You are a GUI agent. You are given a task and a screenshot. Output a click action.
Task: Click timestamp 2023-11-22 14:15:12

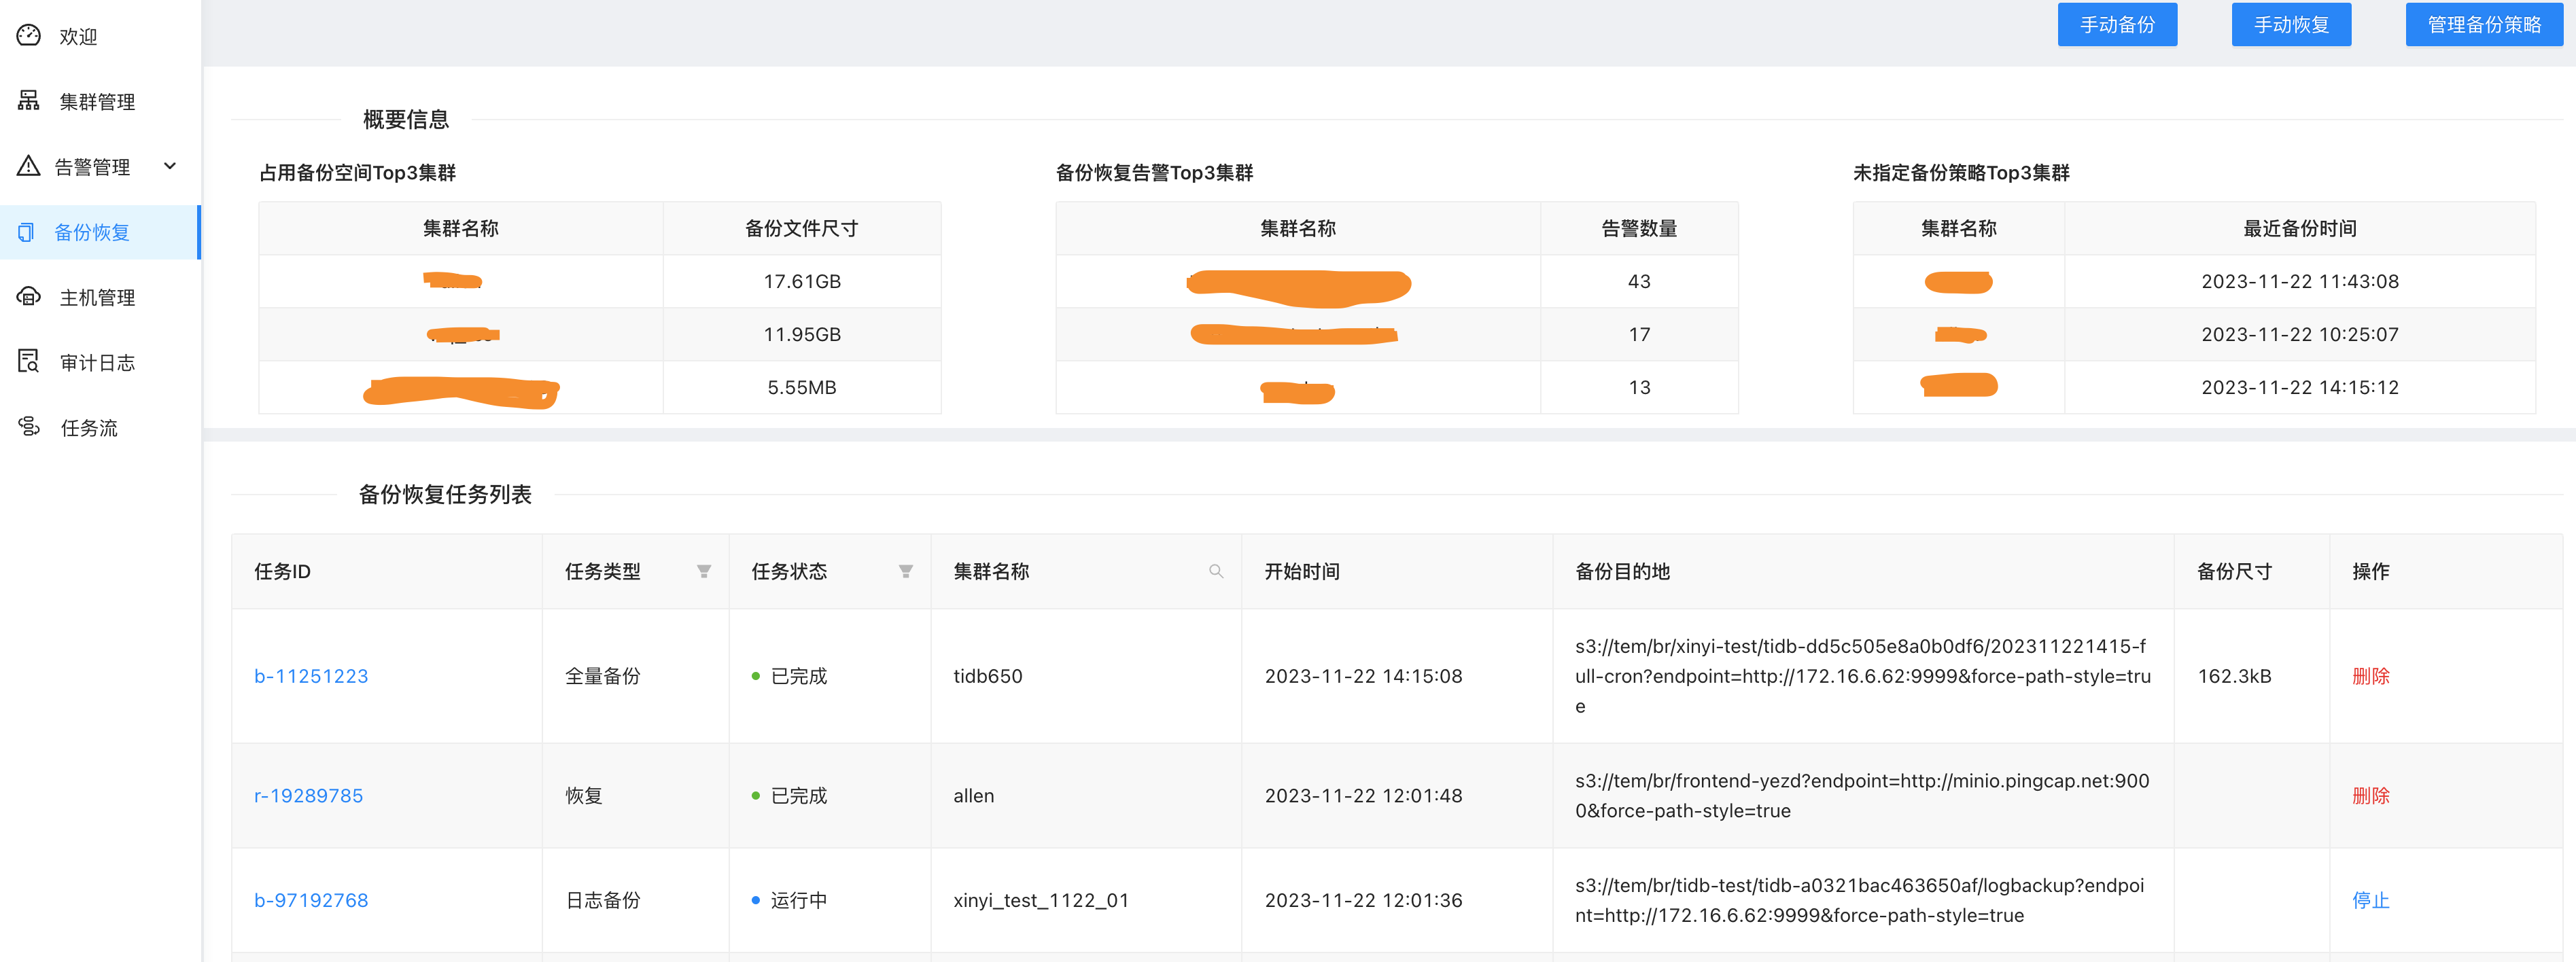2300,387
